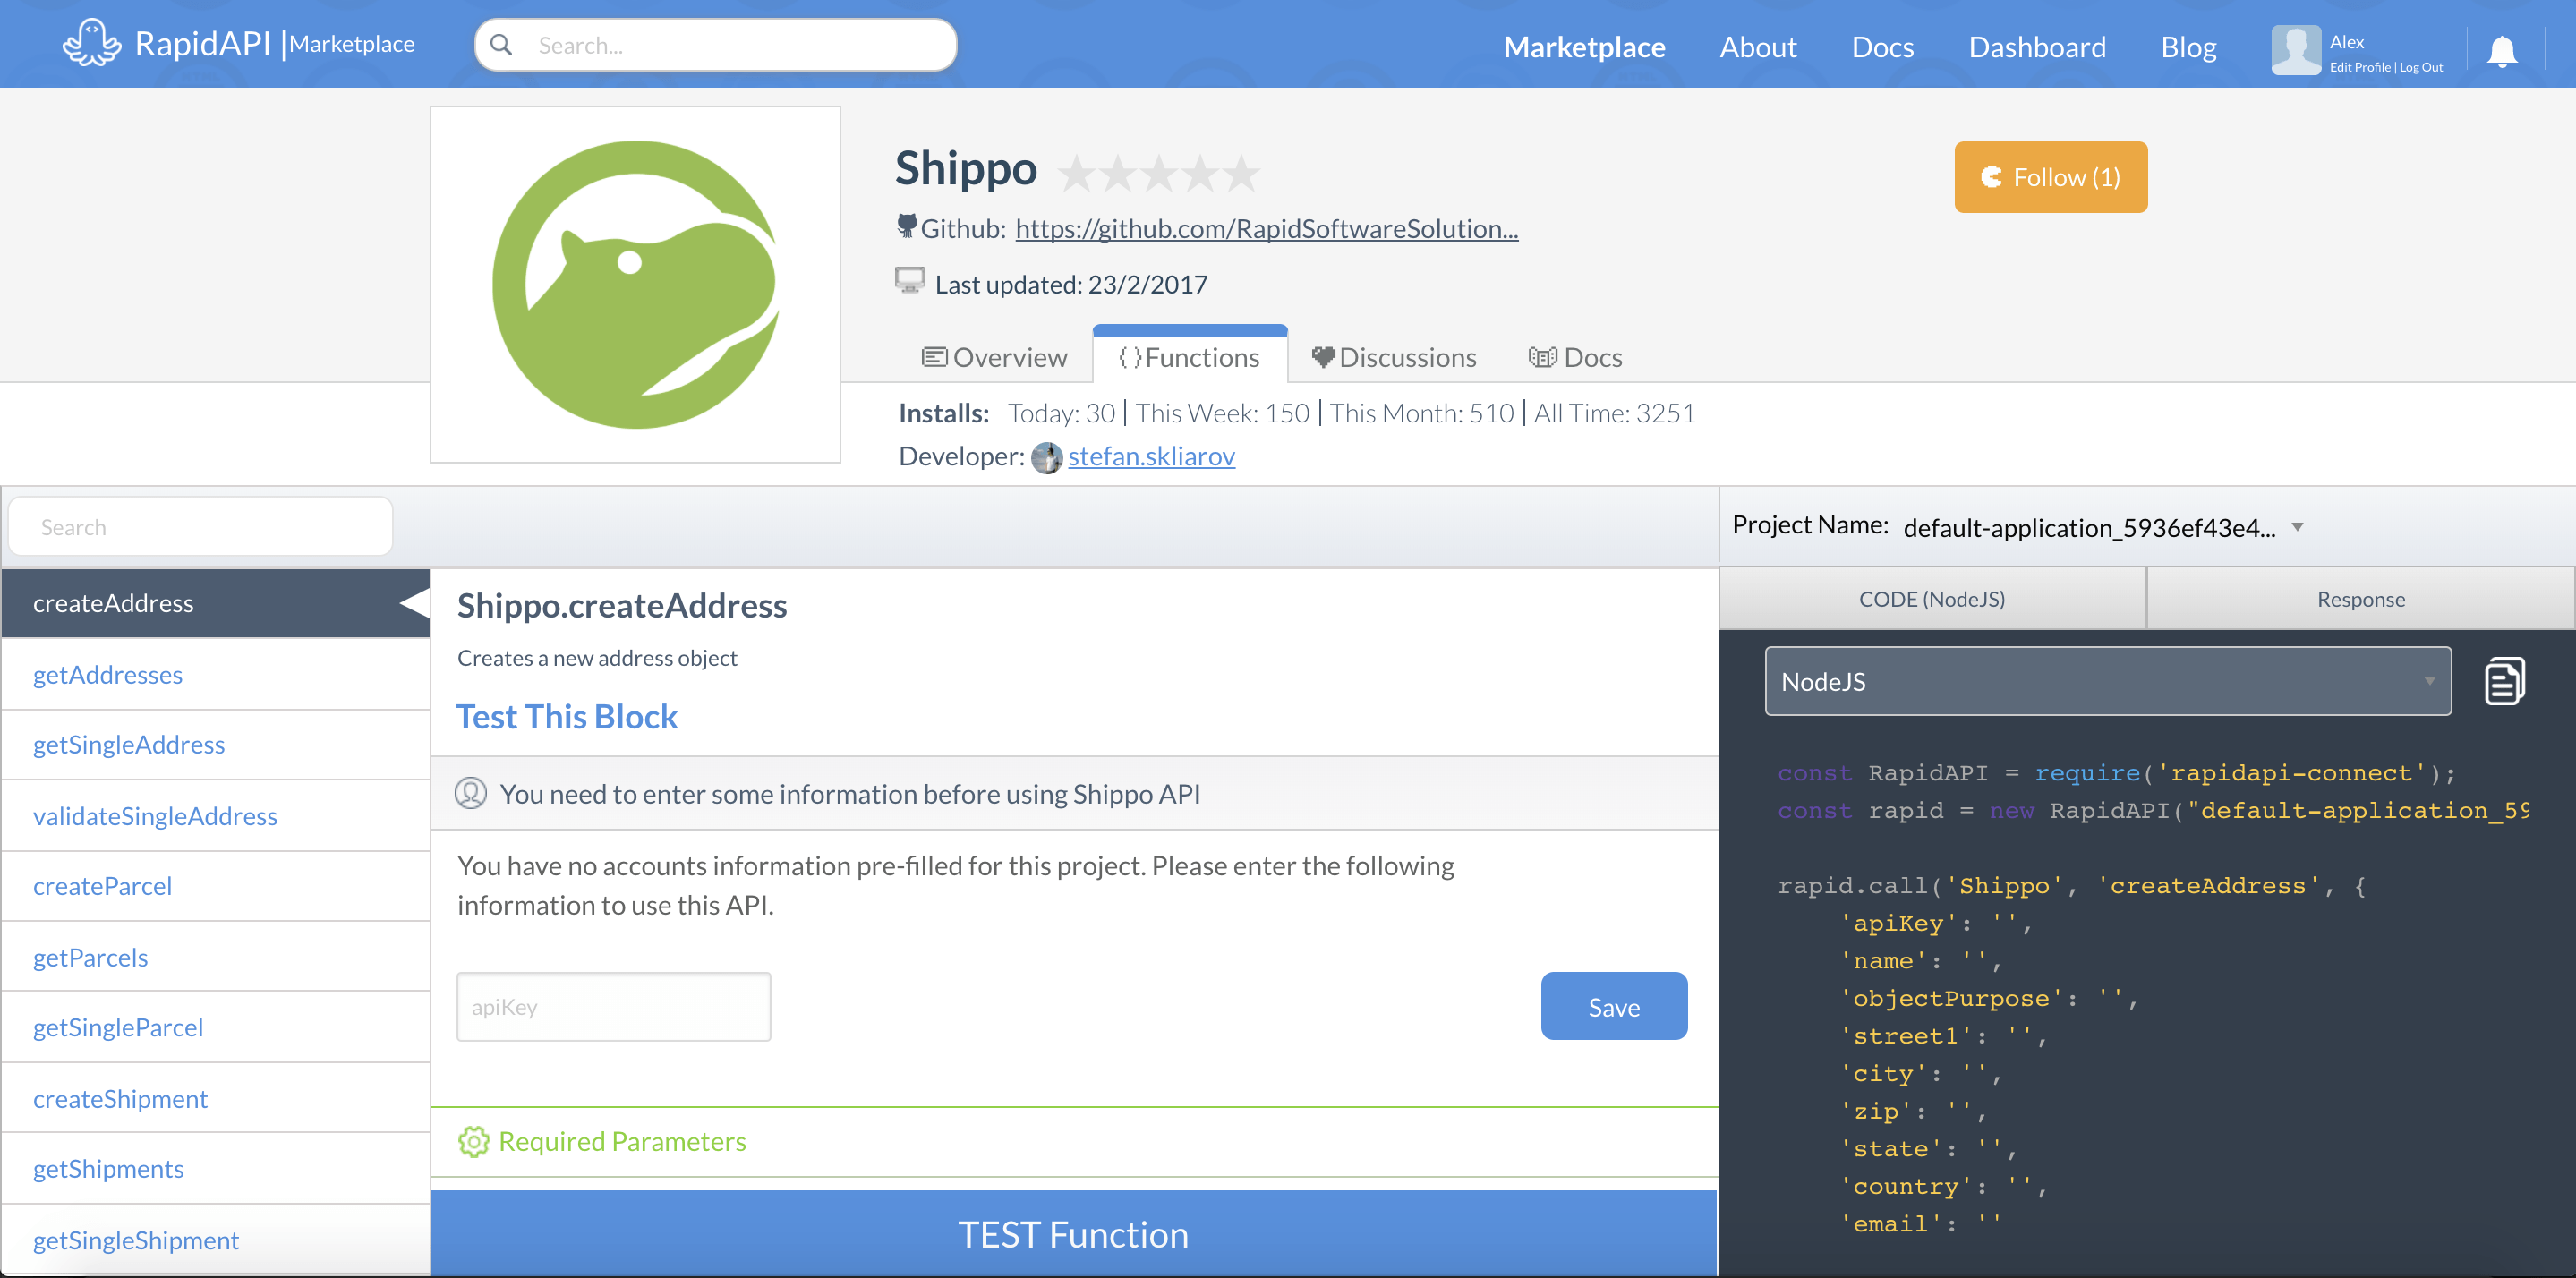Open stefan.skliarov developer profile link

[1151, 456]
